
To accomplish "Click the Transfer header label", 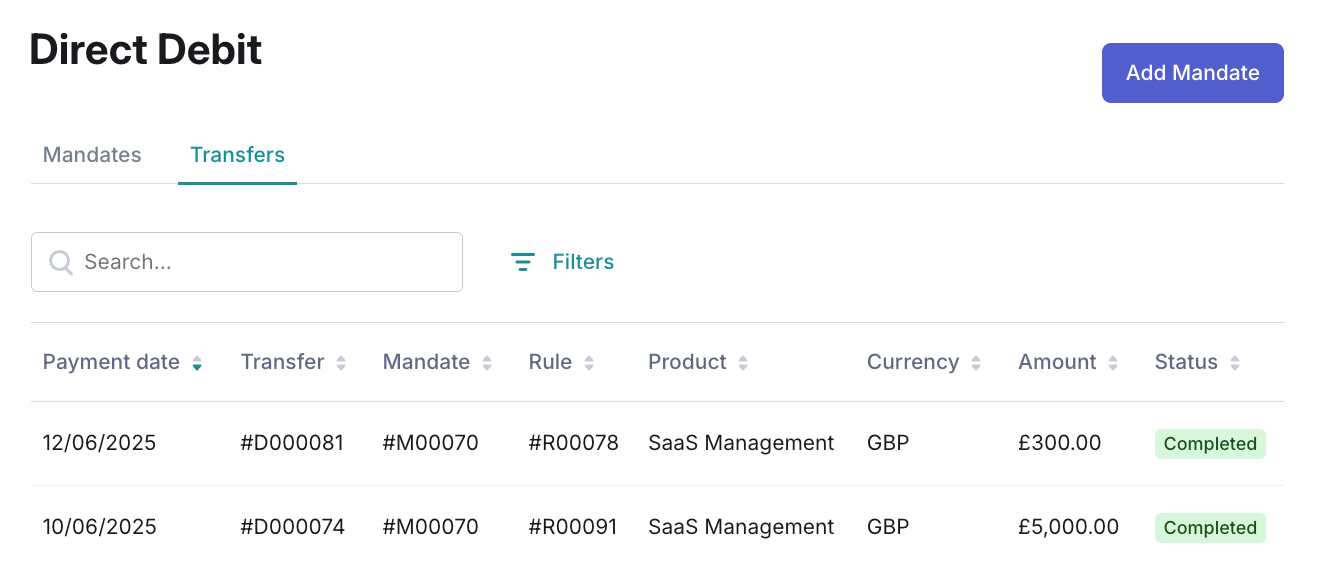I will point(282,362).
